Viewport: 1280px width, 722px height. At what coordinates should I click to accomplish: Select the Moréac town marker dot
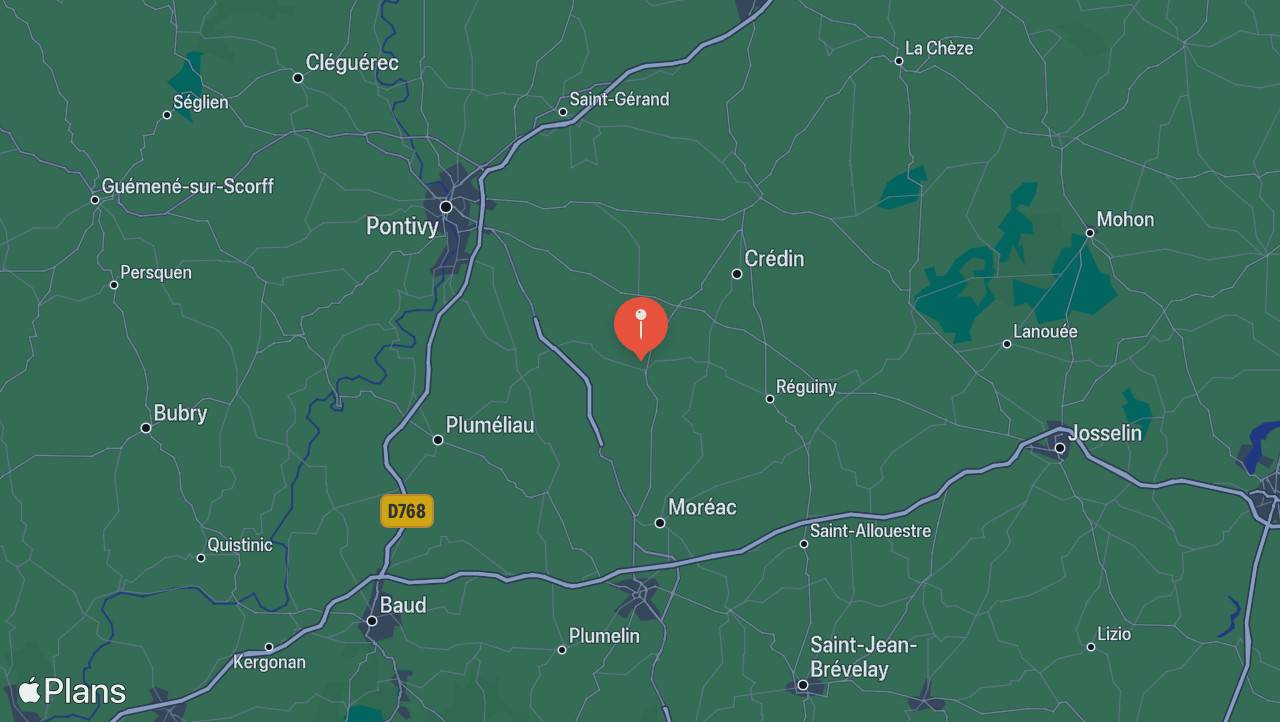pyautogui.click(x=660, y=523)
